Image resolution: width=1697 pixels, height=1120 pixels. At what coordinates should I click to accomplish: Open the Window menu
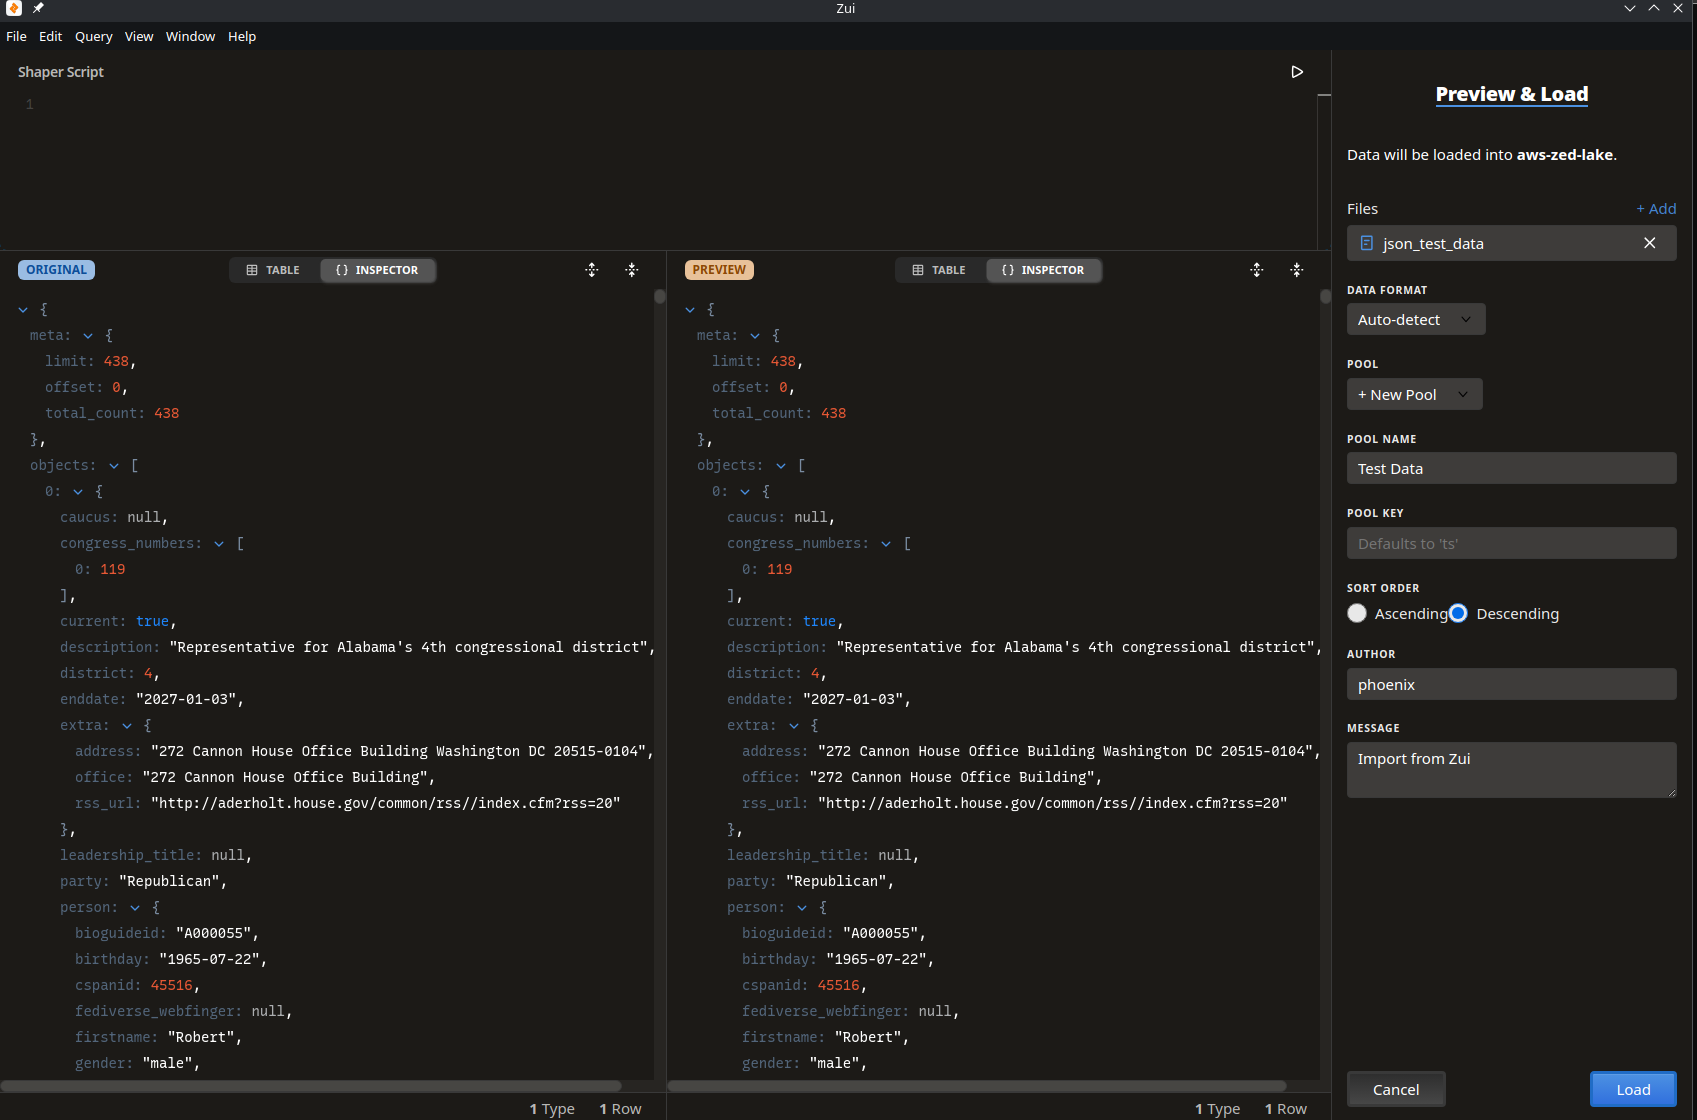(190, 37)
